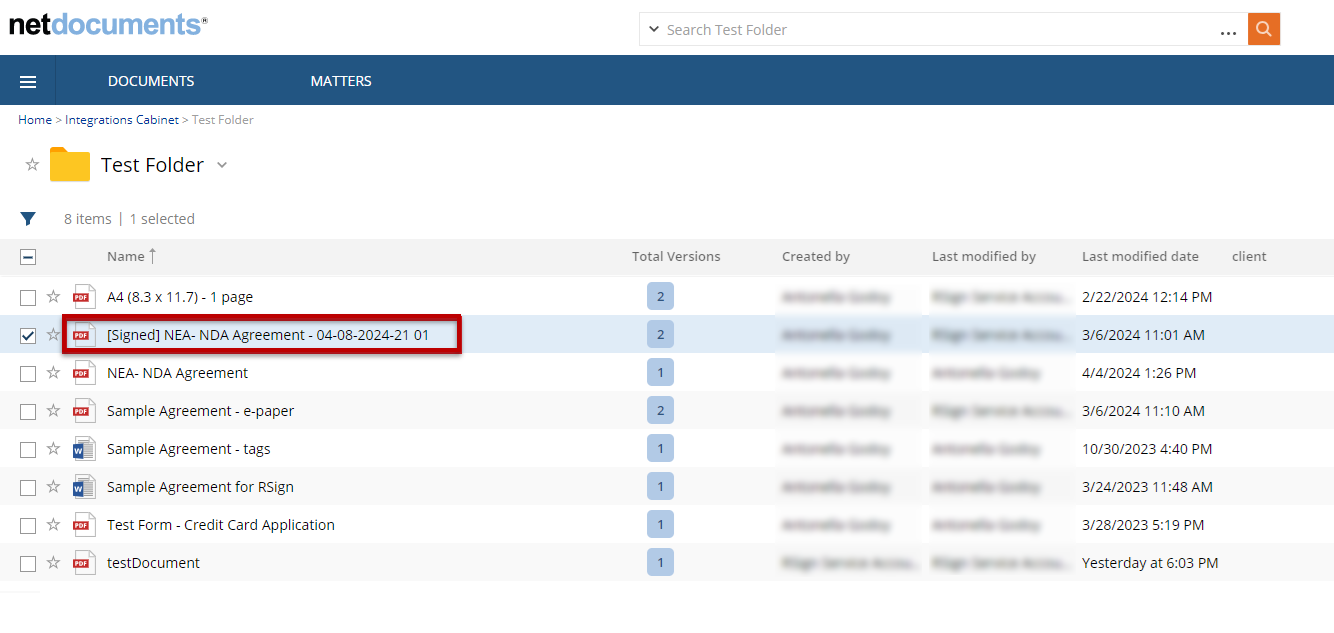Click date 4/4/2024 1:26 PM

[x=1139, y=373]
